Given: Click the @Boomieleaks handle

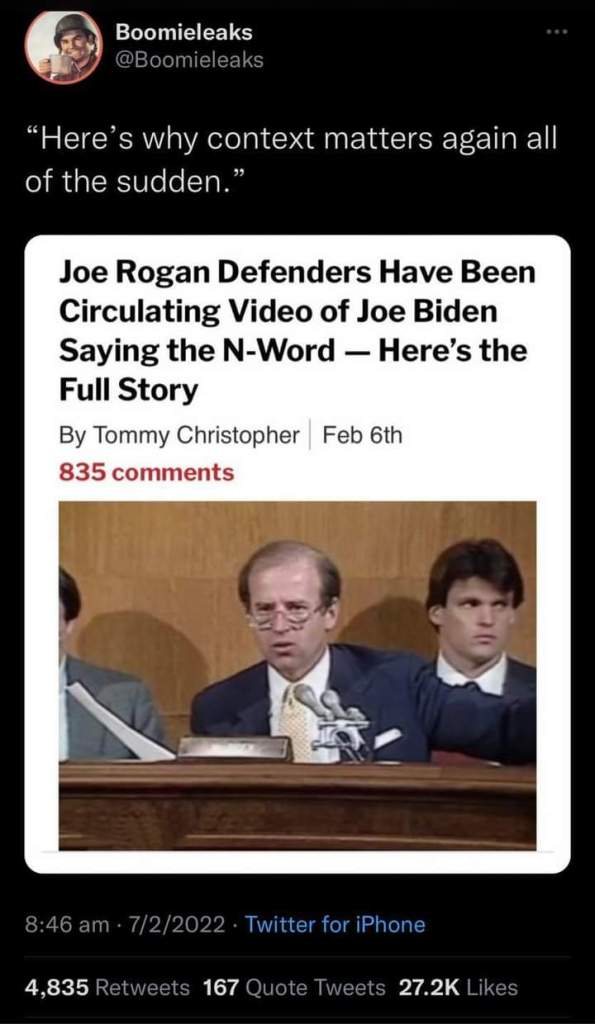Looking at the screenshot, I should pyautogui.click(x=189, y=60).
